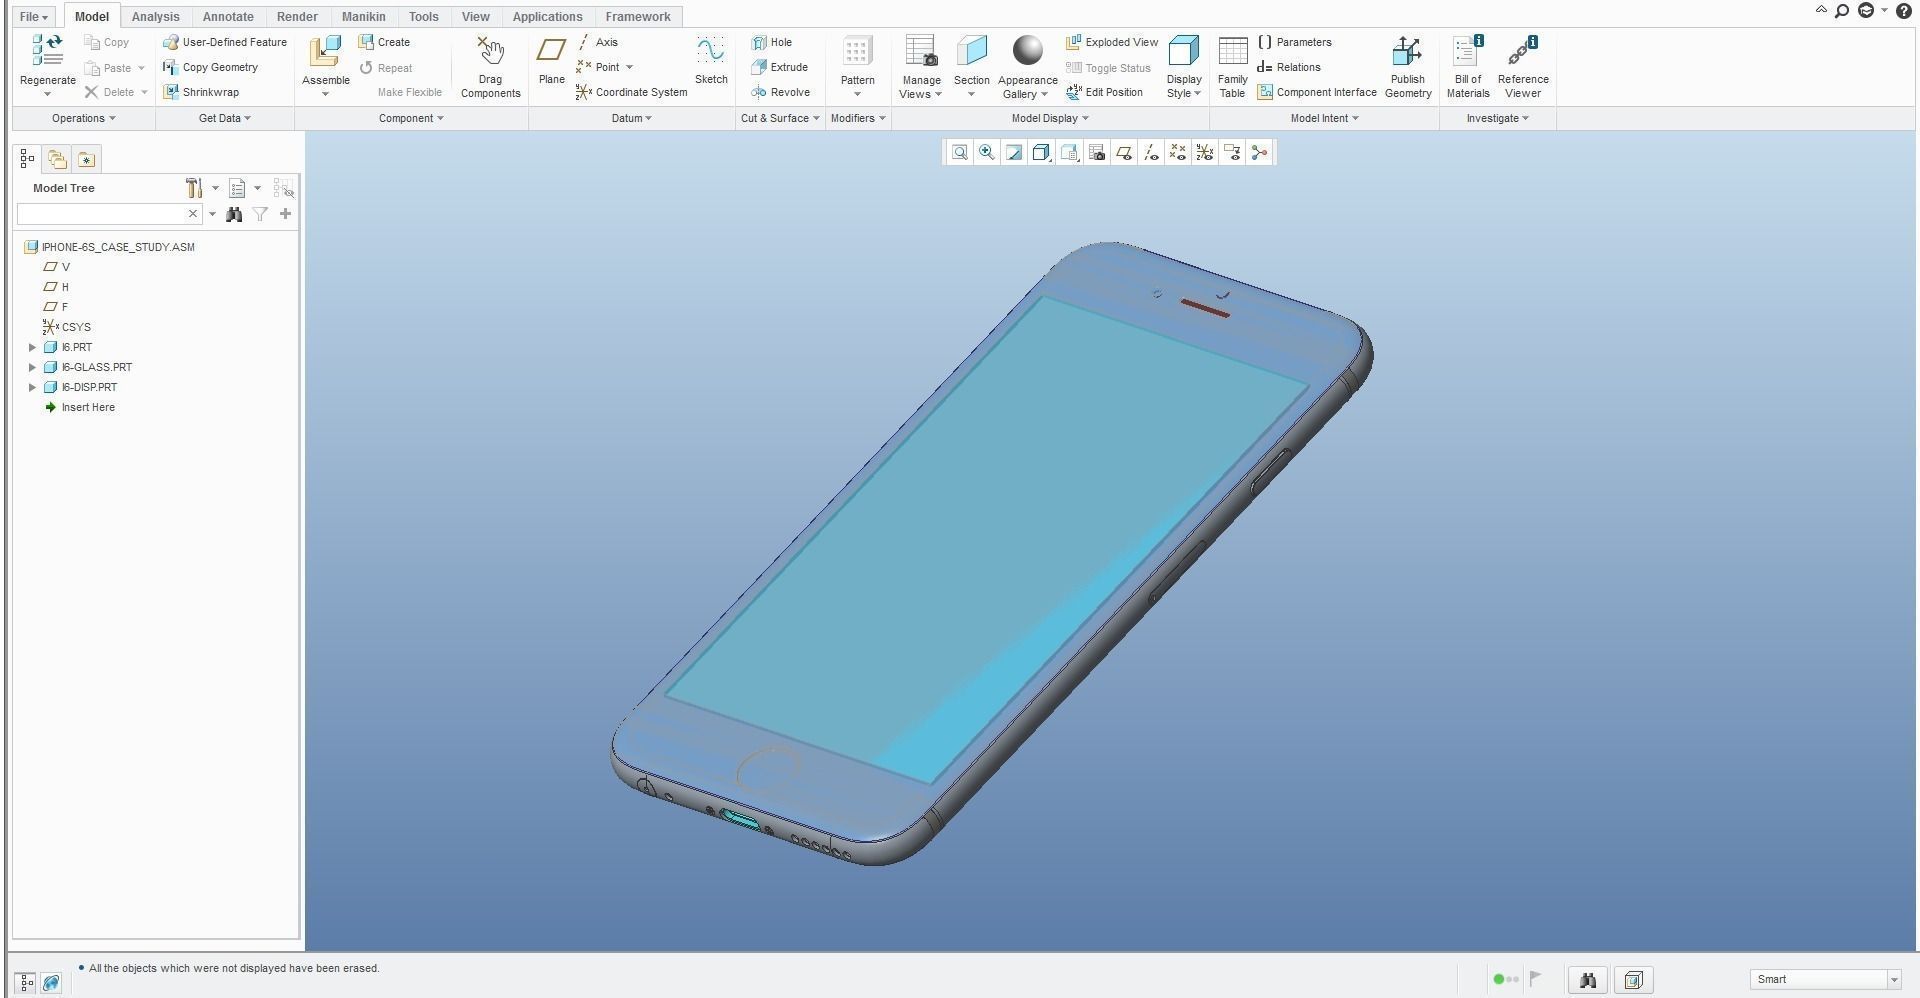Screen dimensions: 1920x998
Task: Click the binoculars find icon in model tree
Action: coord(234,214)
